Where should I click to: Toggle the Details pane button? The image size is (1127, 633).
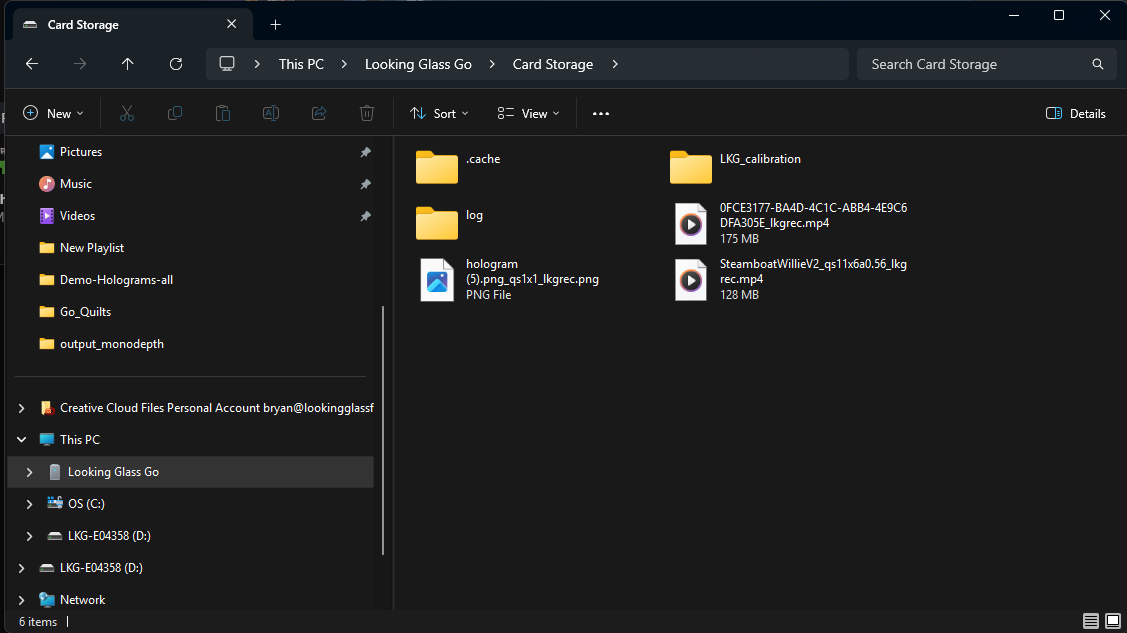coord(1076,113)
